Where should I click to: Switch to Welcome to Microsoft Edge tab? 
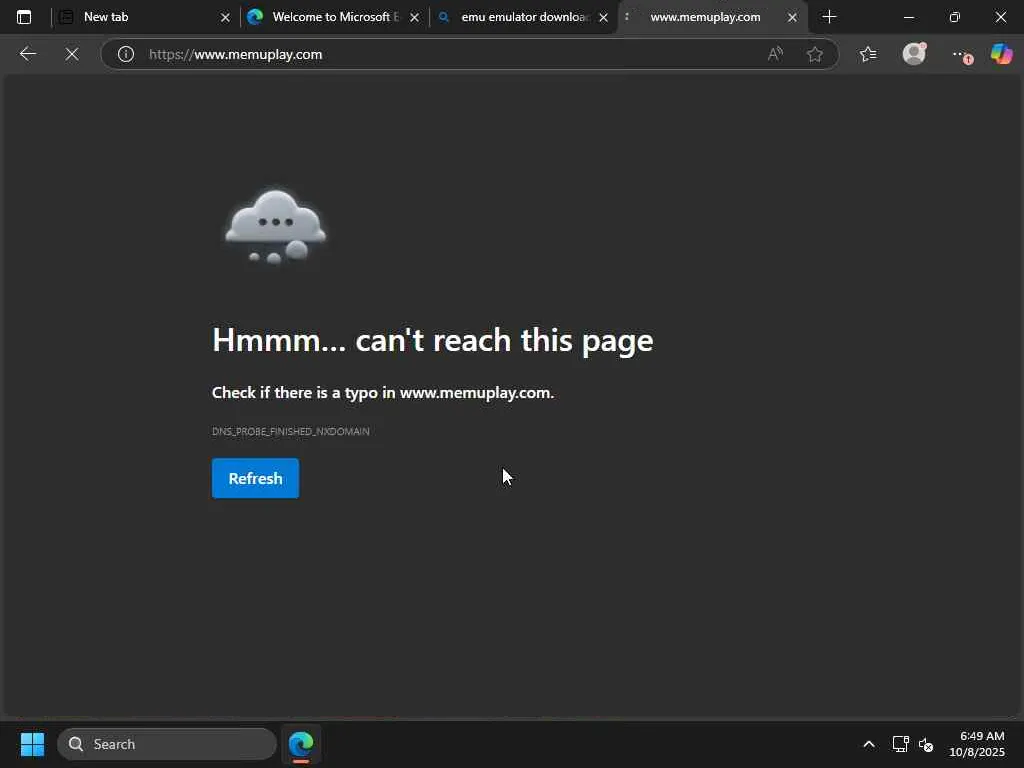click(333, 17)
